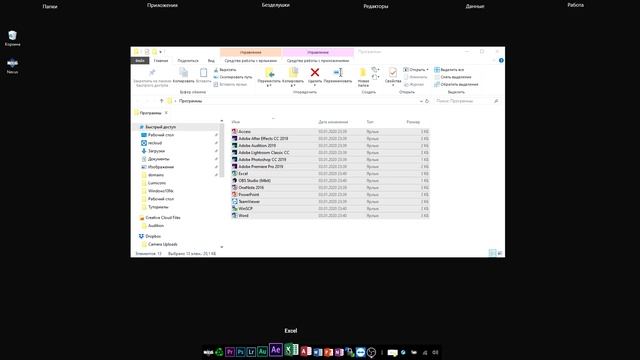Image resolution: width=640 pixels, height=360 pixels.
Task: Open the Explorer help icon
Action: coord(501,60)
